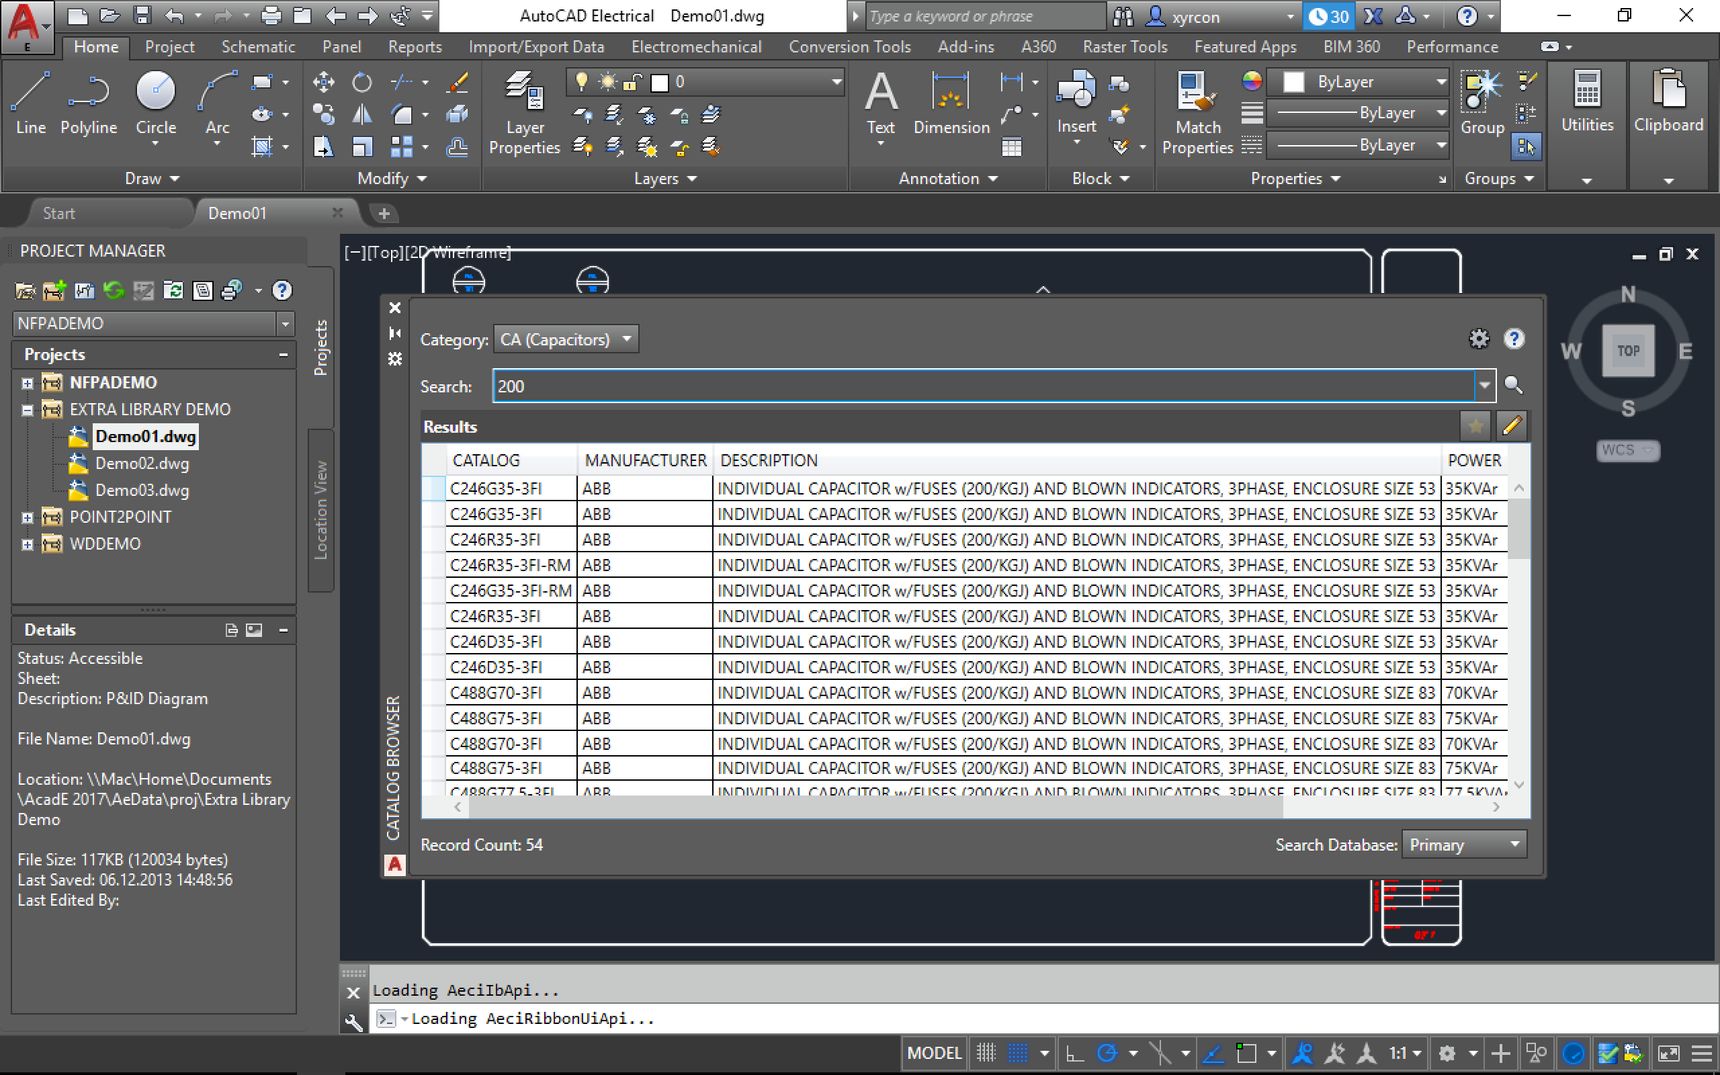Open catalog browser help
Screen dimensions: 1720x1075
(x=1514, y=339)
